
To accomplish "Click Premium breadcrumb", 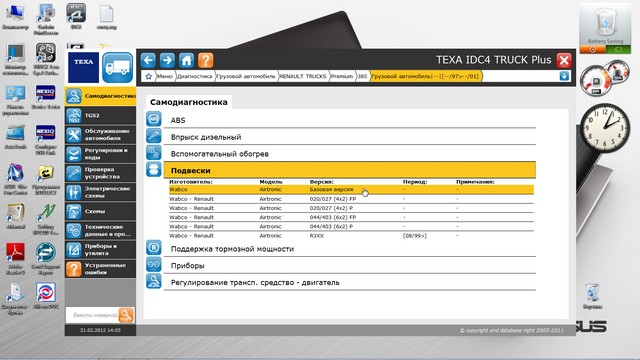I will (342, 76).
